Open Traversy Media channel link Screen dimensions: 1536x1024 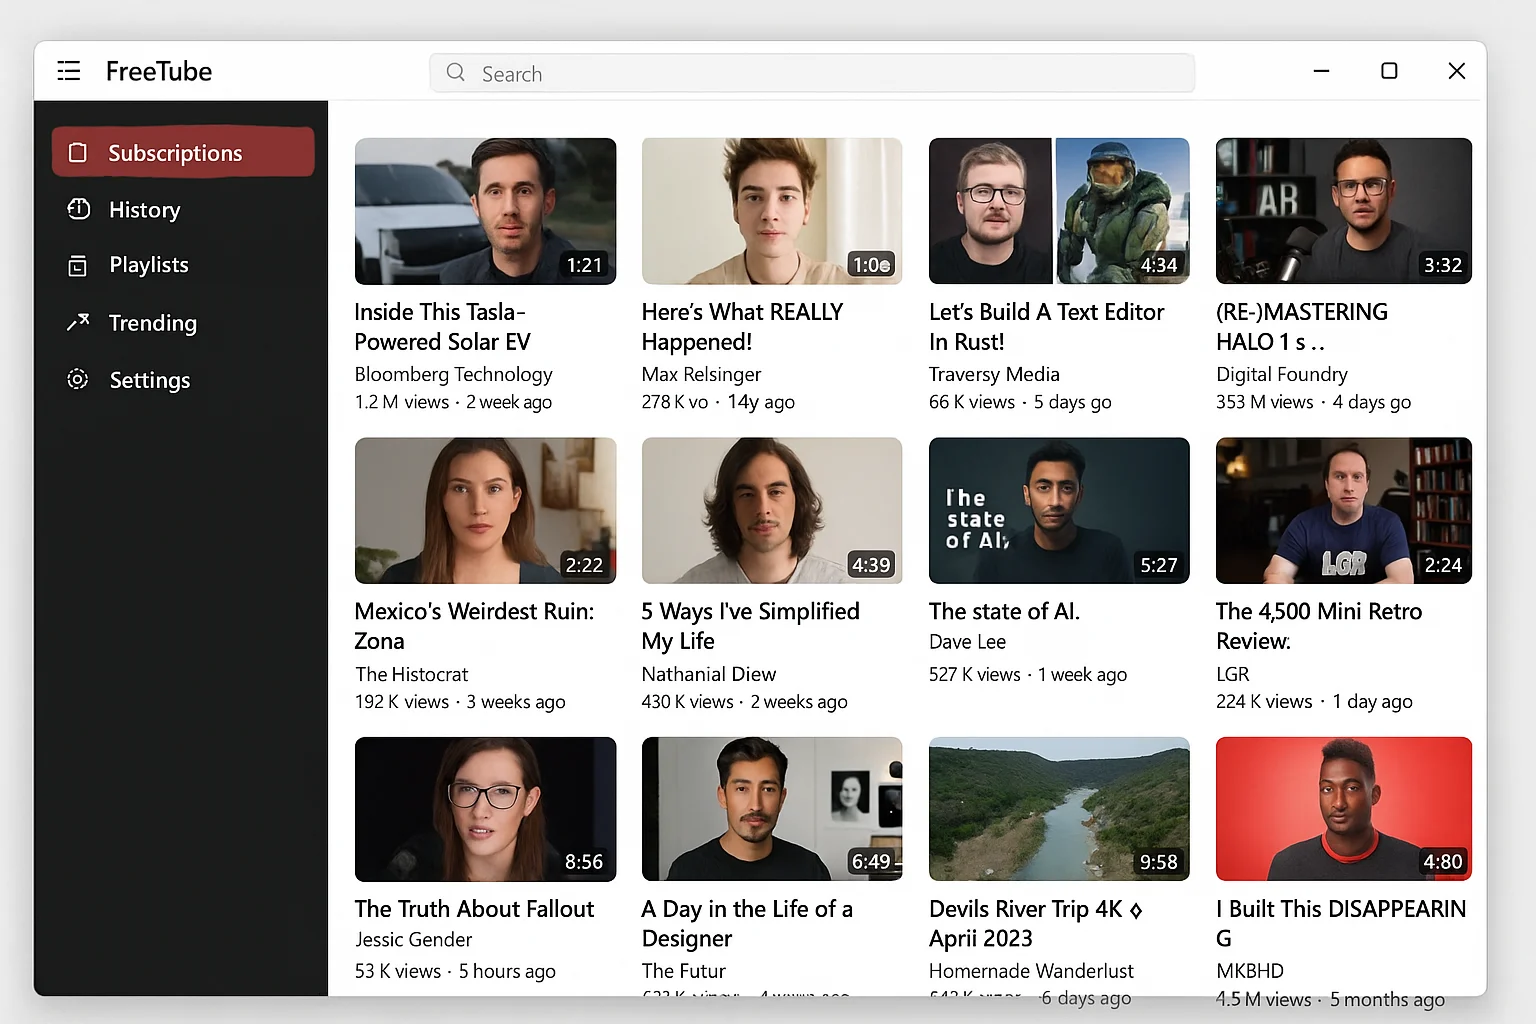pos(994,374)
